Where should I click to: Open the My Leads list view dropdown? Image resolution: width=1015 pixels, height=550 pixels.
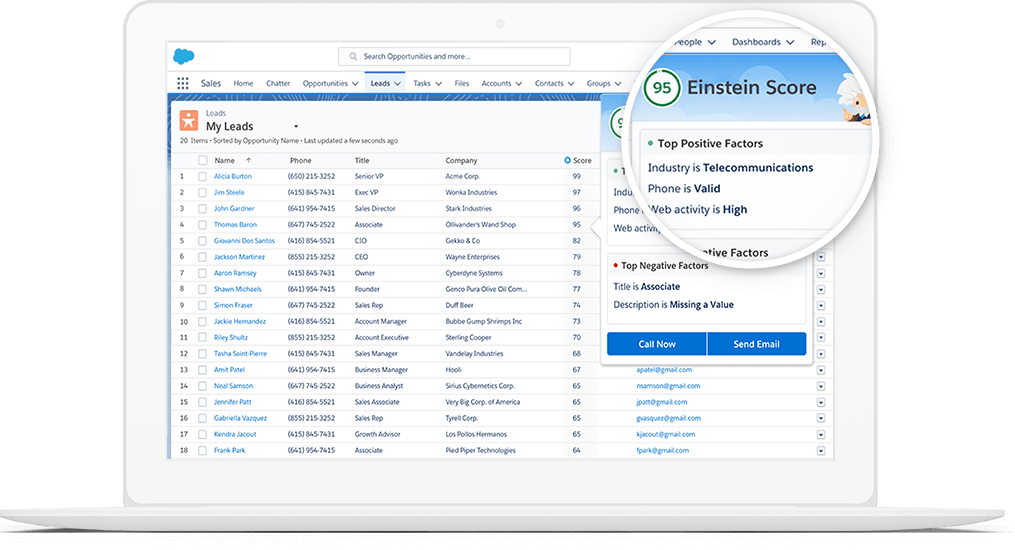pos(296,126)
